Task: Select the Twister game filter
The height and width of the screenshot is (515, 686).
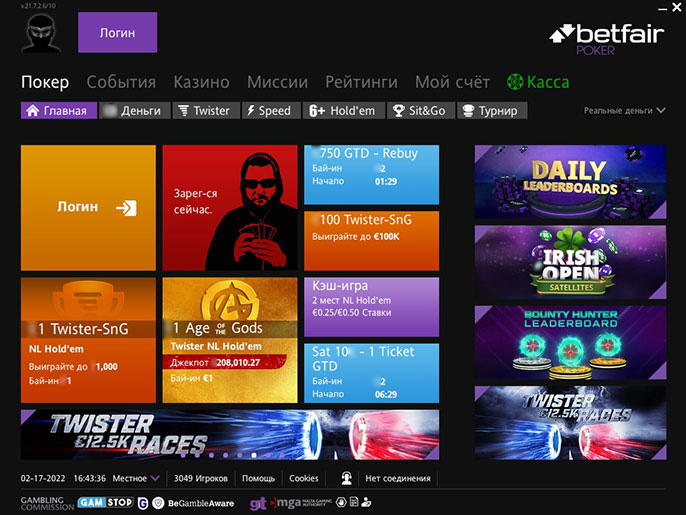Action: click(x=204, y=111)
